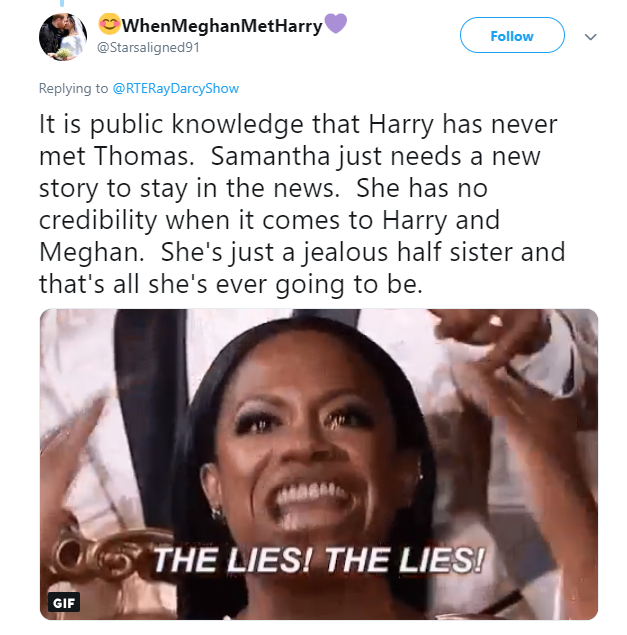The height and width of the screenshot is (635, 627).
Task: Follow the WhenMeghanMetHarry account
Action: coord(512,35)
